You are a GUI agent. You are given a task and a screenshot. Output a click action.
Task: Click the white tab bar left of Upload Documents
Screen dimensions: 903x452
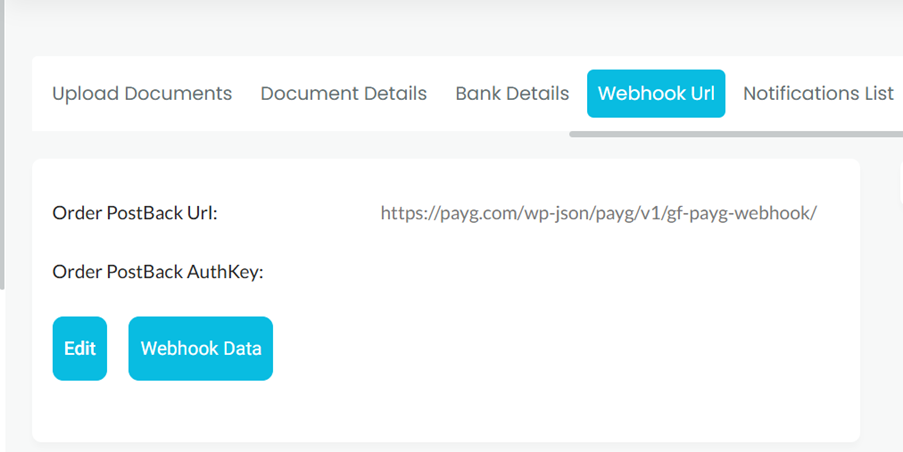coord(41,94)
